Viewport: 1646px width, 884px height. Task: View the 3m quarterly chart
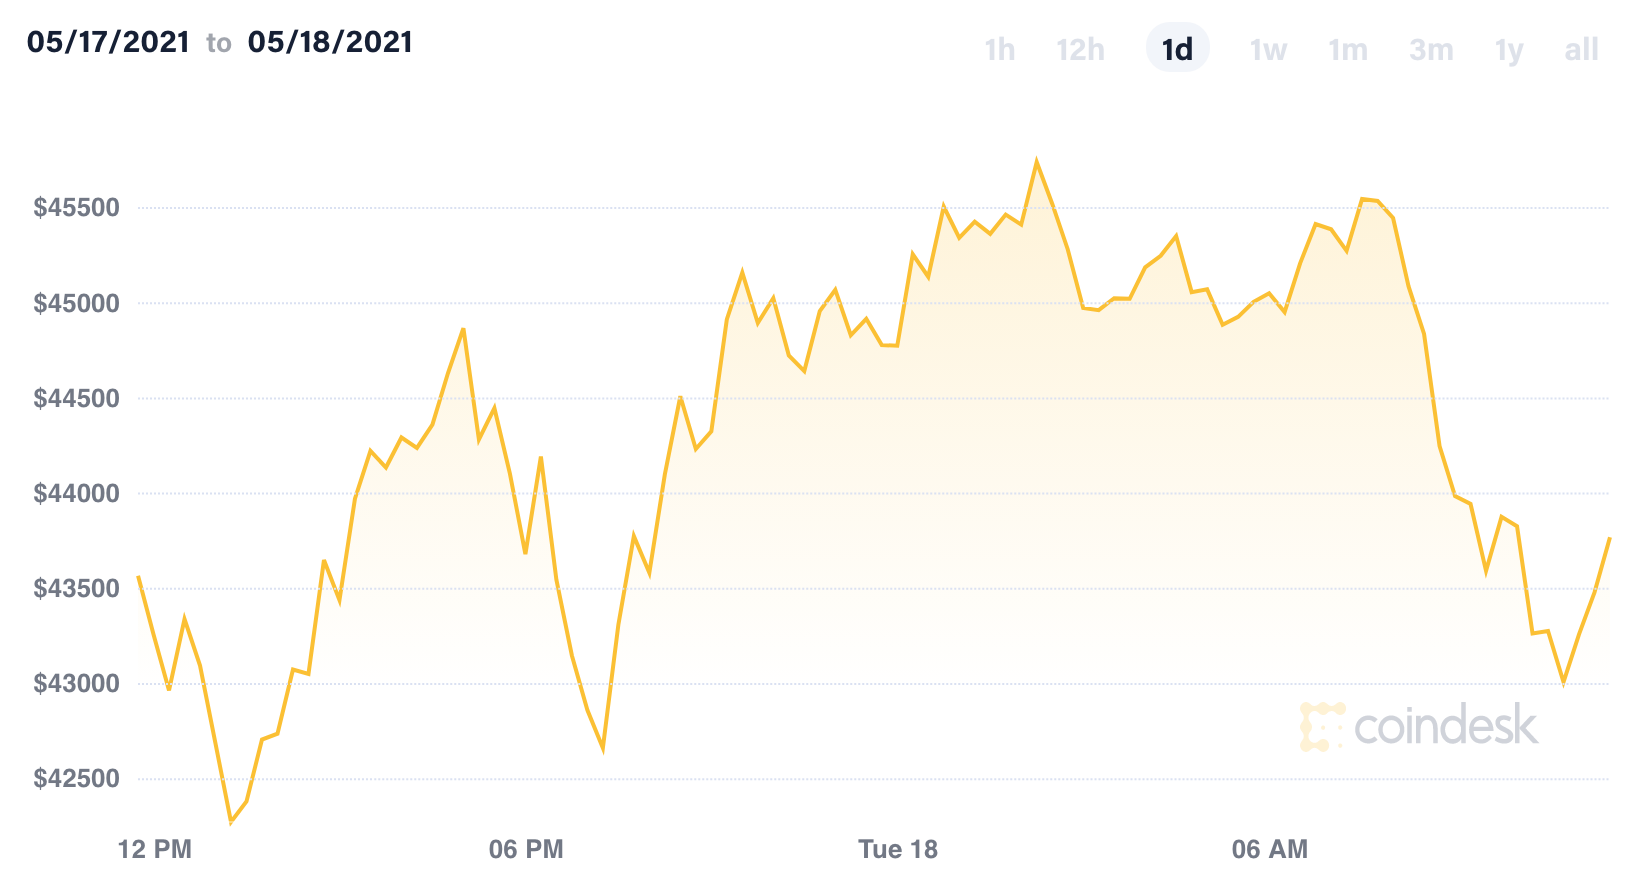[1430, 48]
